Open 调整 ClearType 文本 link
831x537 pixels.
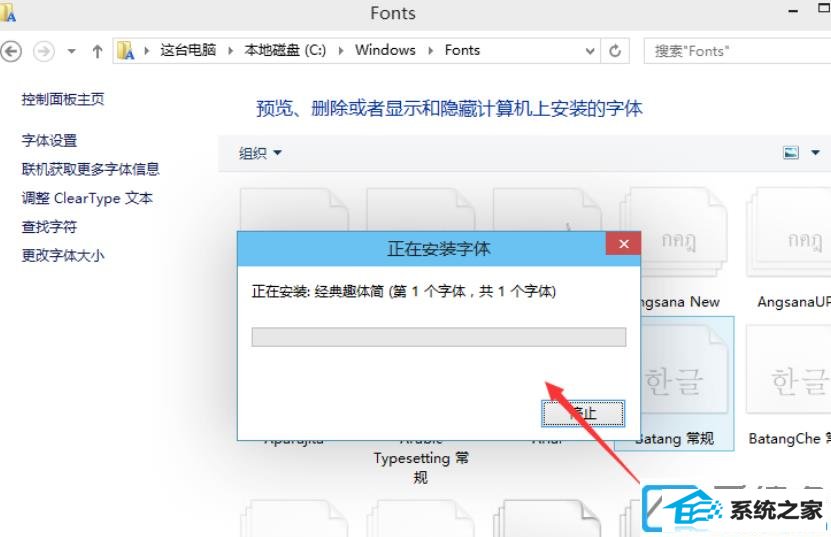(87, 198)
